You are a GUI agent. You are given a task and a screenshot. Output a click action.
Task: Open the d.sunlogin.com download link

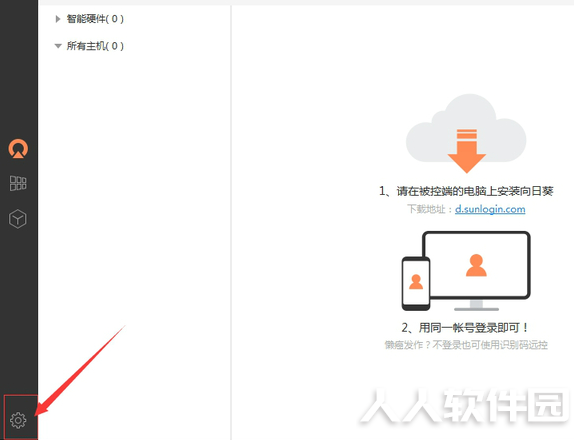tap(490, 209)
